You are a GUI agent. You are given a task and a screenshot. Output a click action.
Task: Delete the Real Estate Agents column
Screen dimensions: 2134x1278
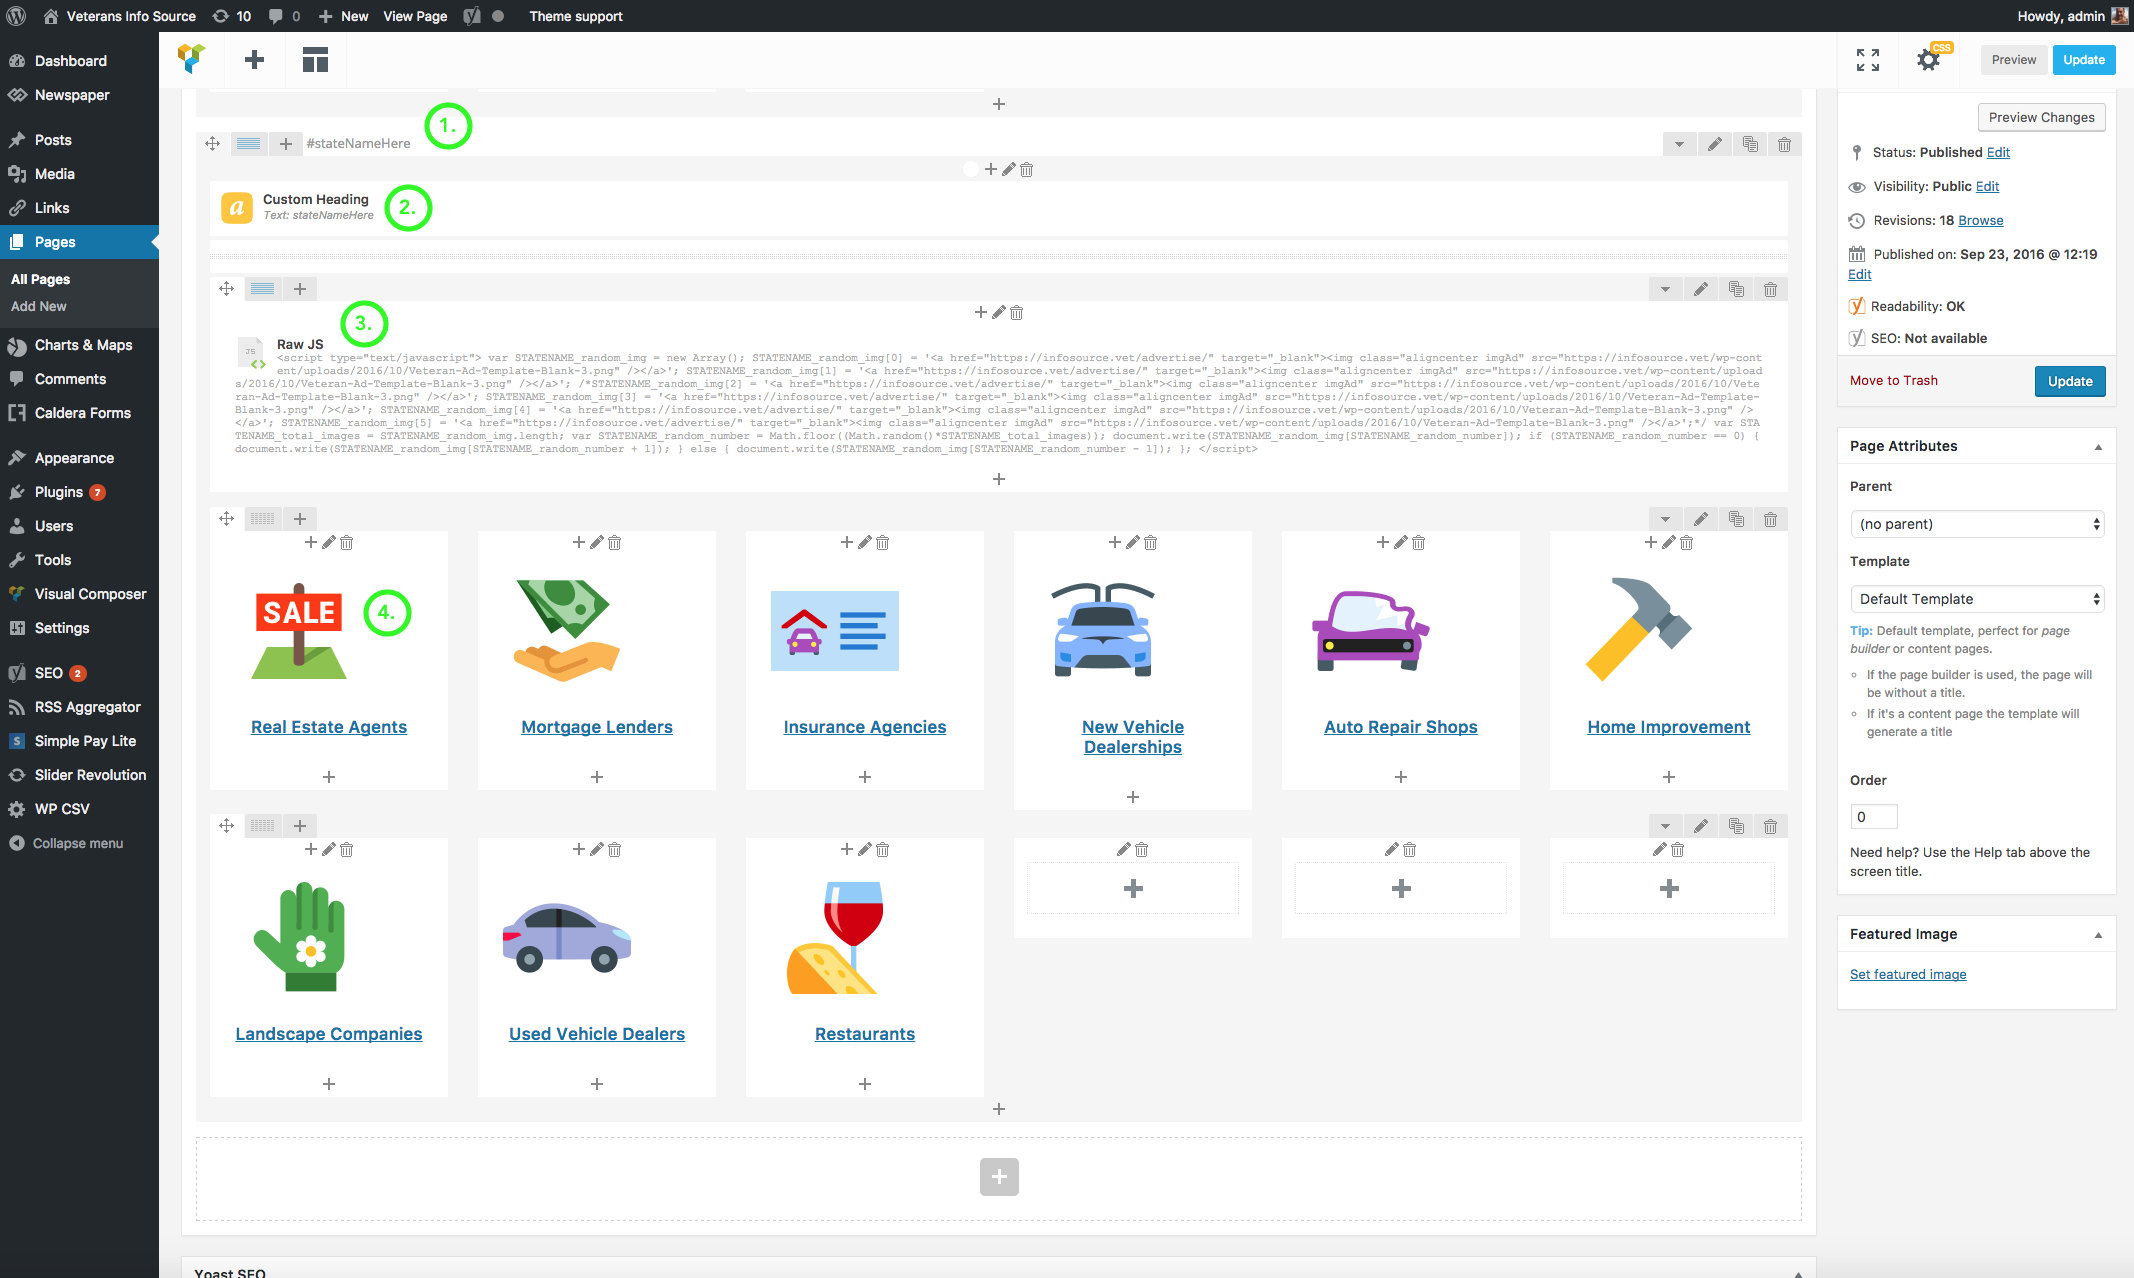(347, 543)
